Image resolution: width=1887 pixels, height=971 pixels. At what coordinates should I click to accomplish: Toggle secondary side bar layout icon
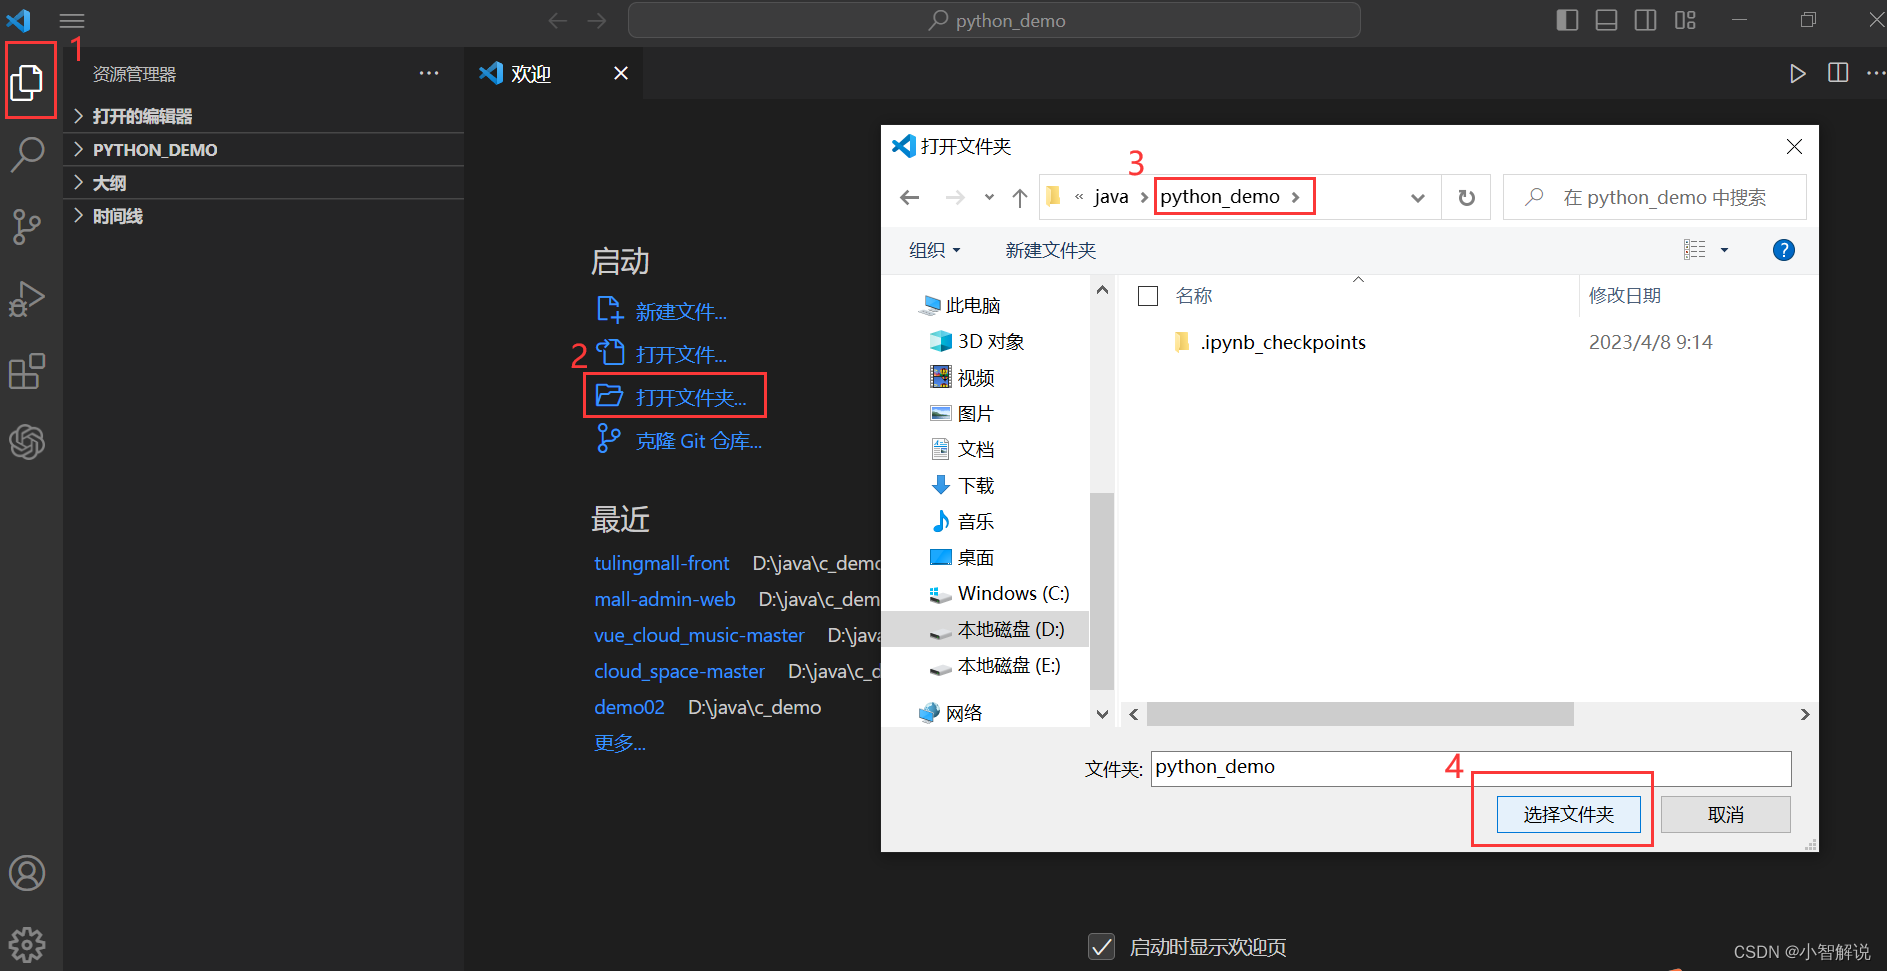click(1645, 20)
